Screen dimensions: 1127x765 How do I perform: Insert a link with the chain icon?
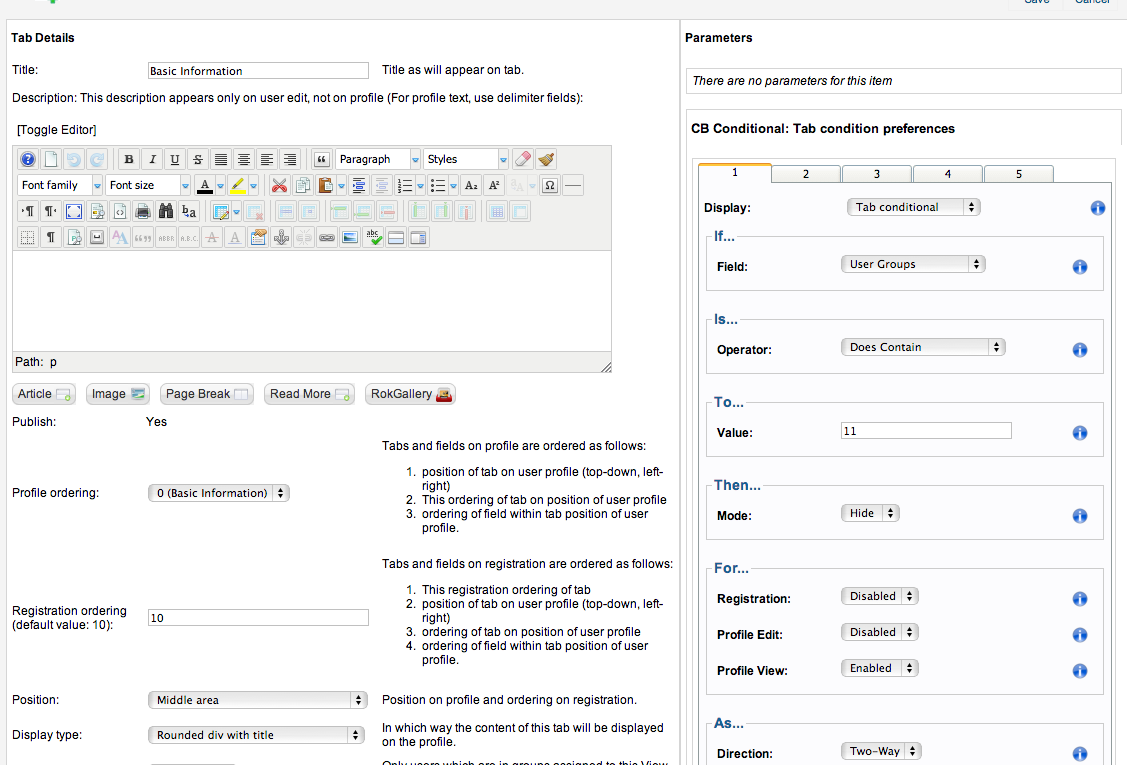[x=327, y=237]
